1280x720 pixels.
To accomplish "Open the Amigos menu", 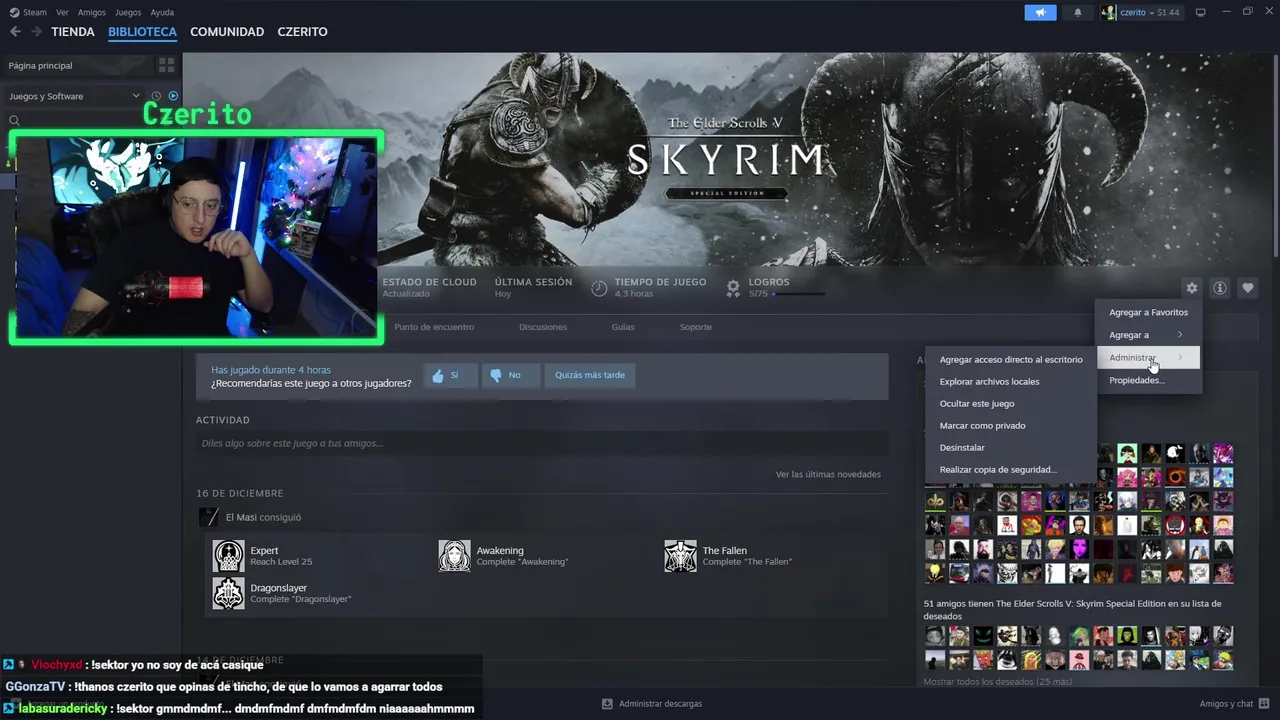I will coord(92,12).
